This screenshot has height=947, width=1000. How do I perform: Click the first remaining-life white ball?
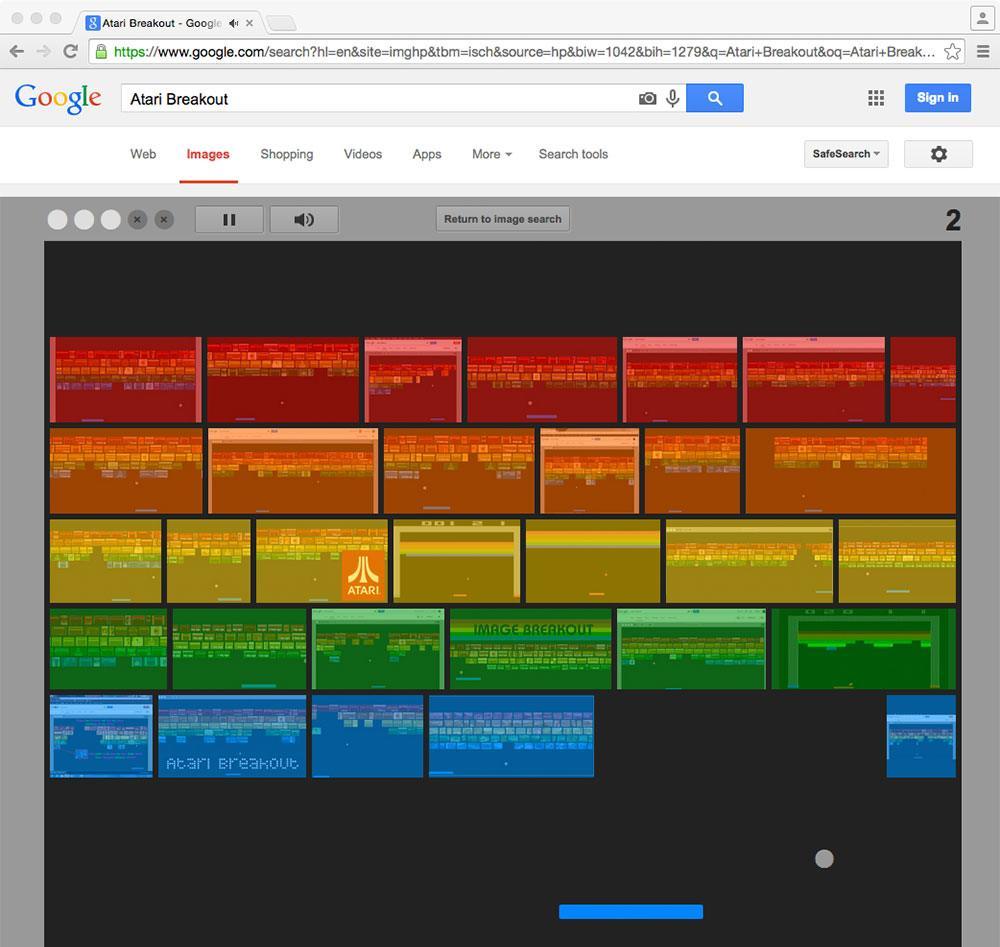point(57,219)
